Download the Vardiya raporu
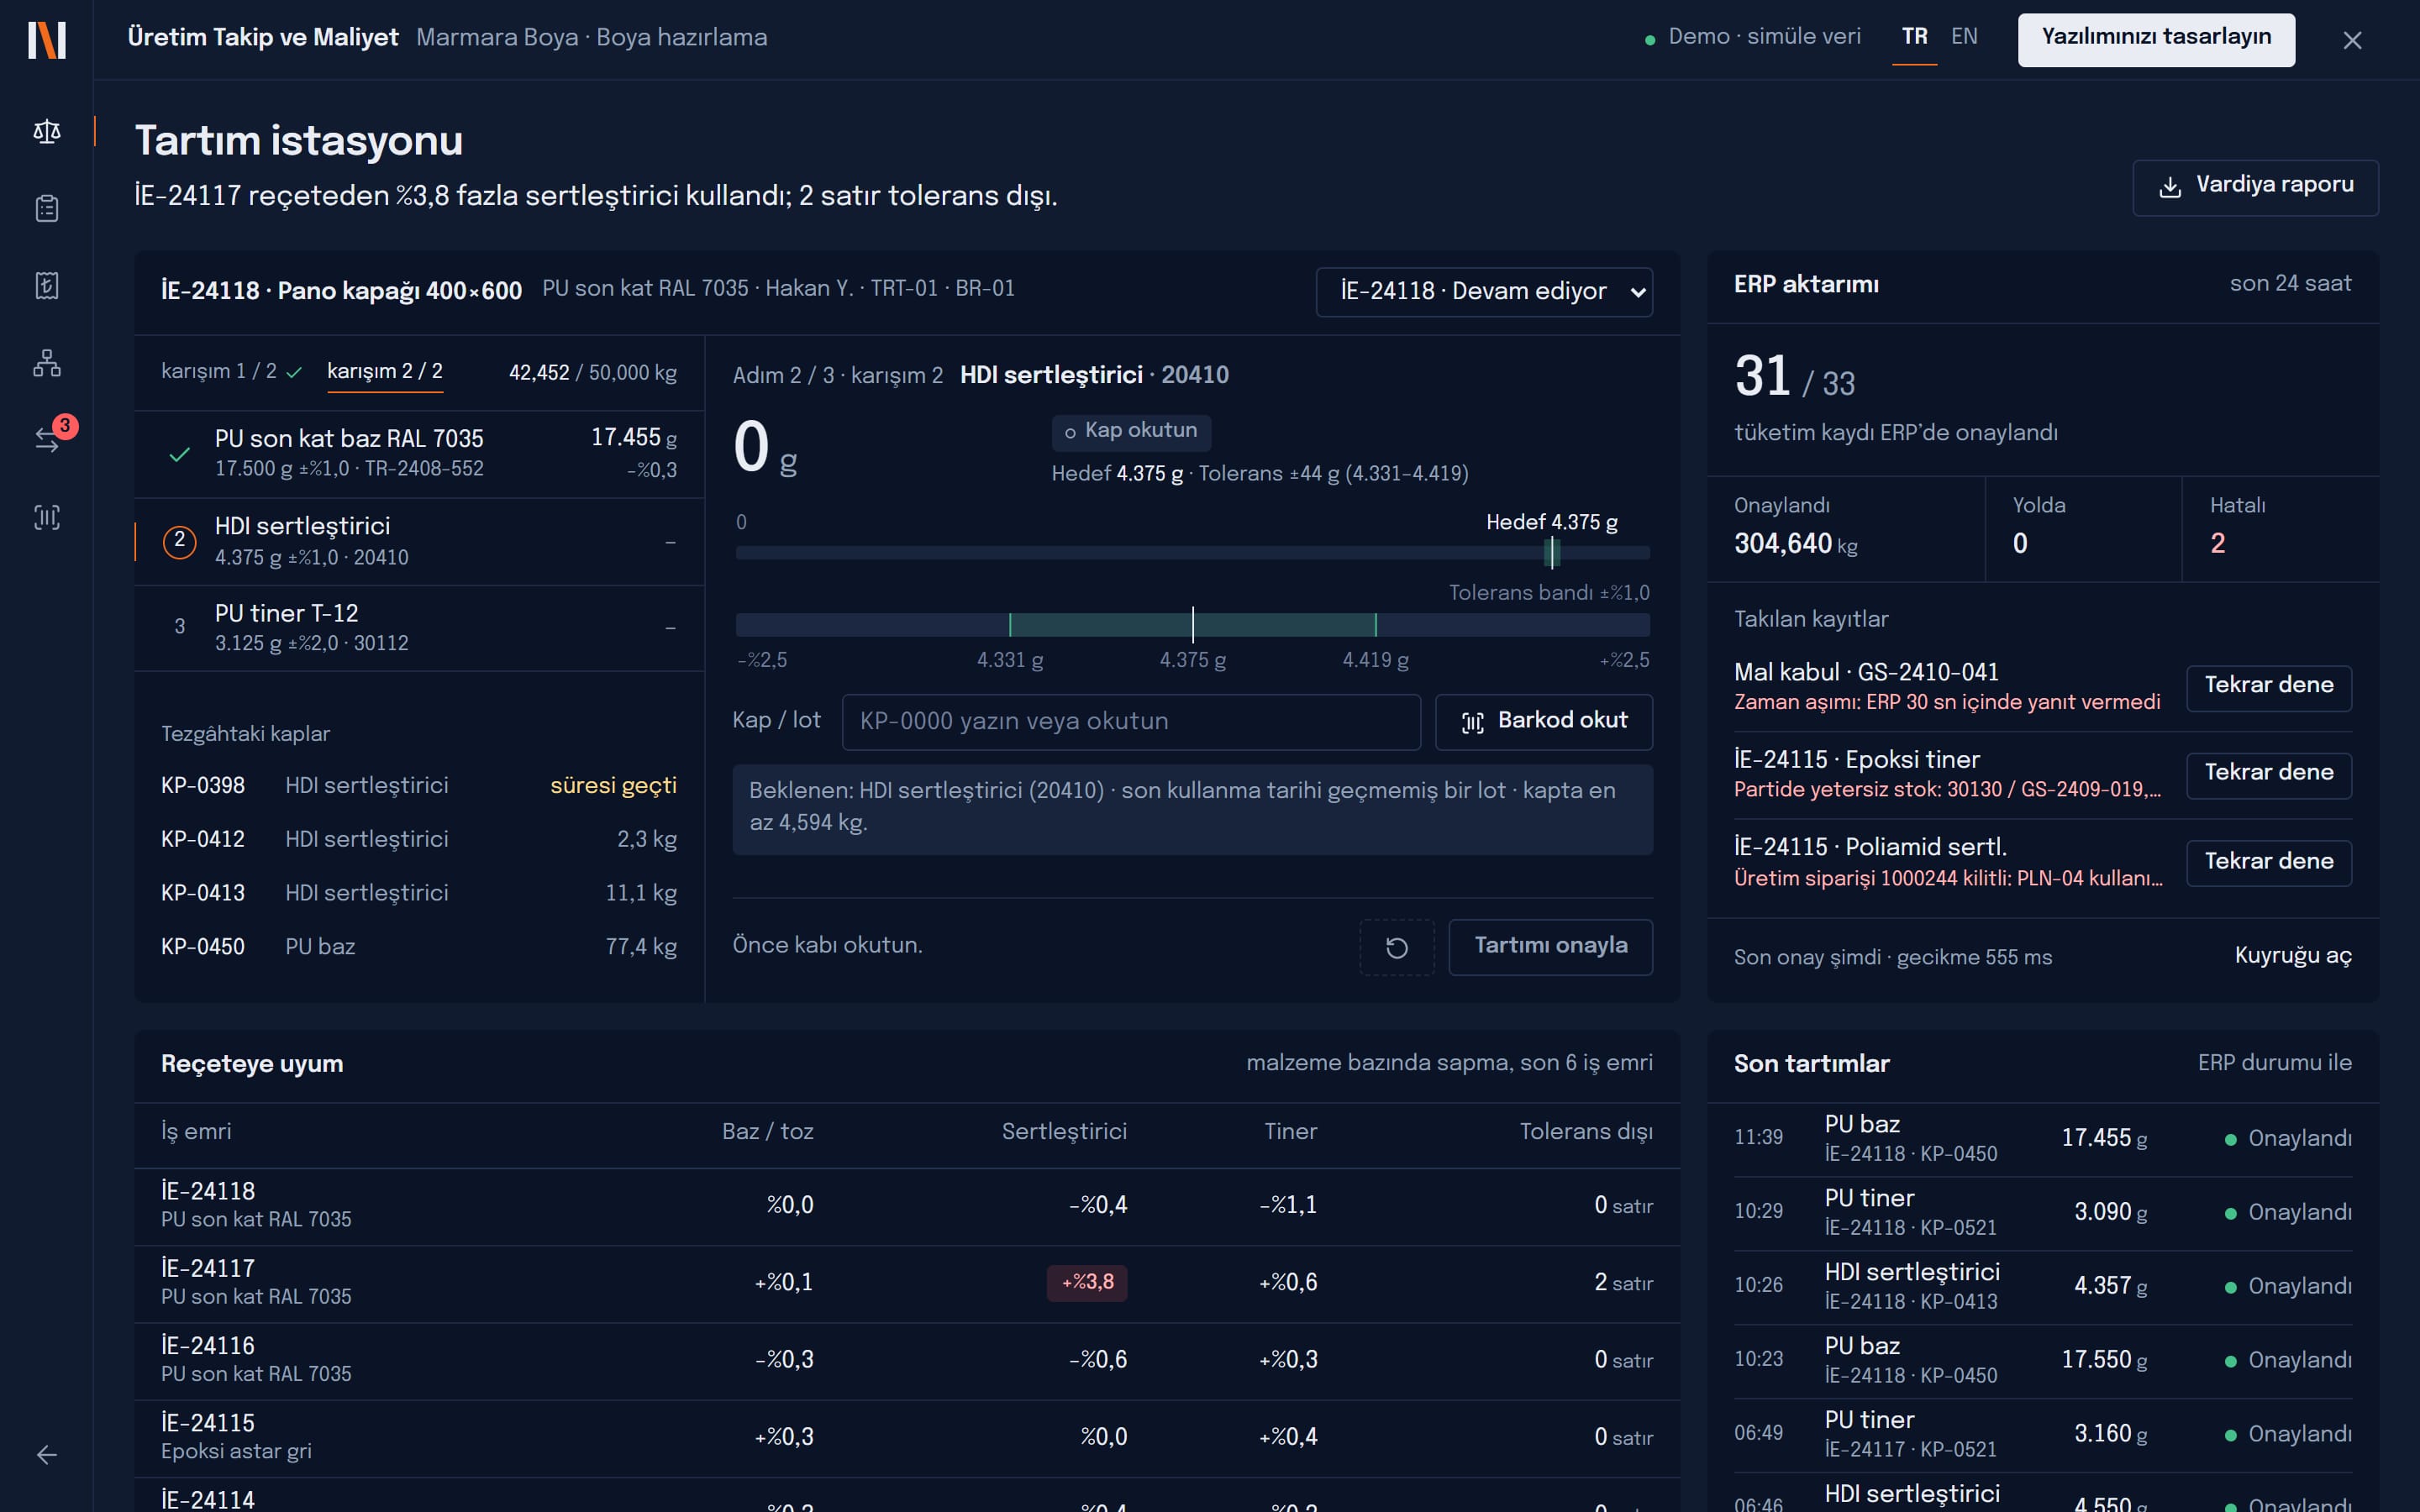 tap(2255, 187)
